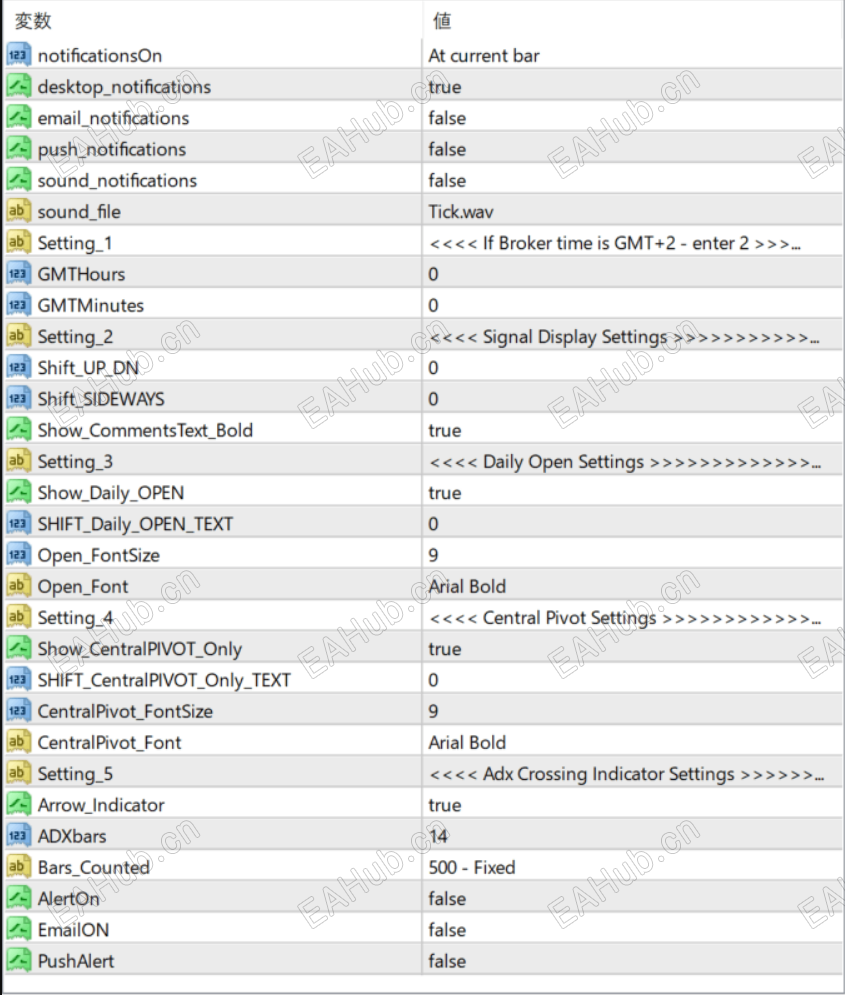Edit the Shift_UP_DN value field
Image resolution: width=845 pixels, height=995 pixels.
click(632, 367)
